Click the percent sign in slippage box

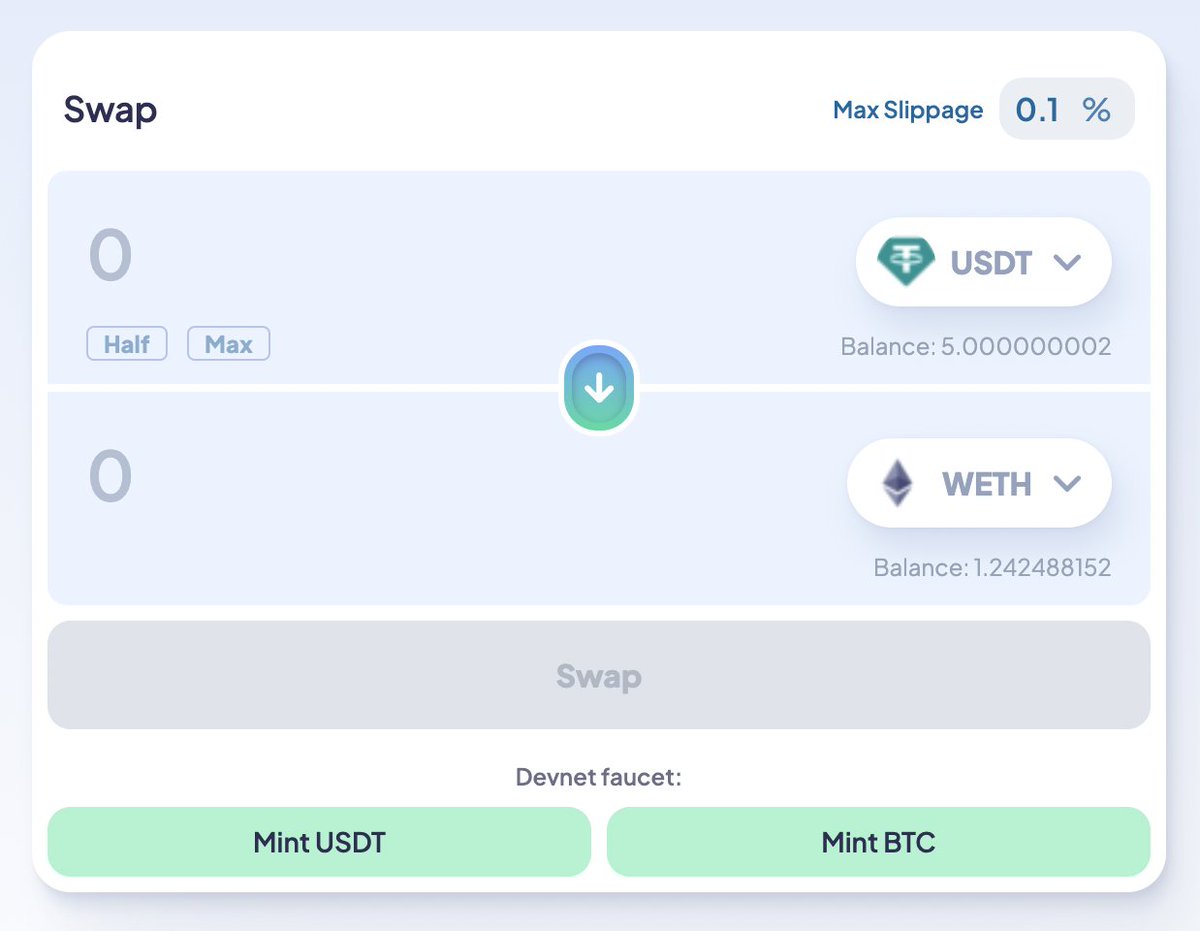(x=1097, y=109)
